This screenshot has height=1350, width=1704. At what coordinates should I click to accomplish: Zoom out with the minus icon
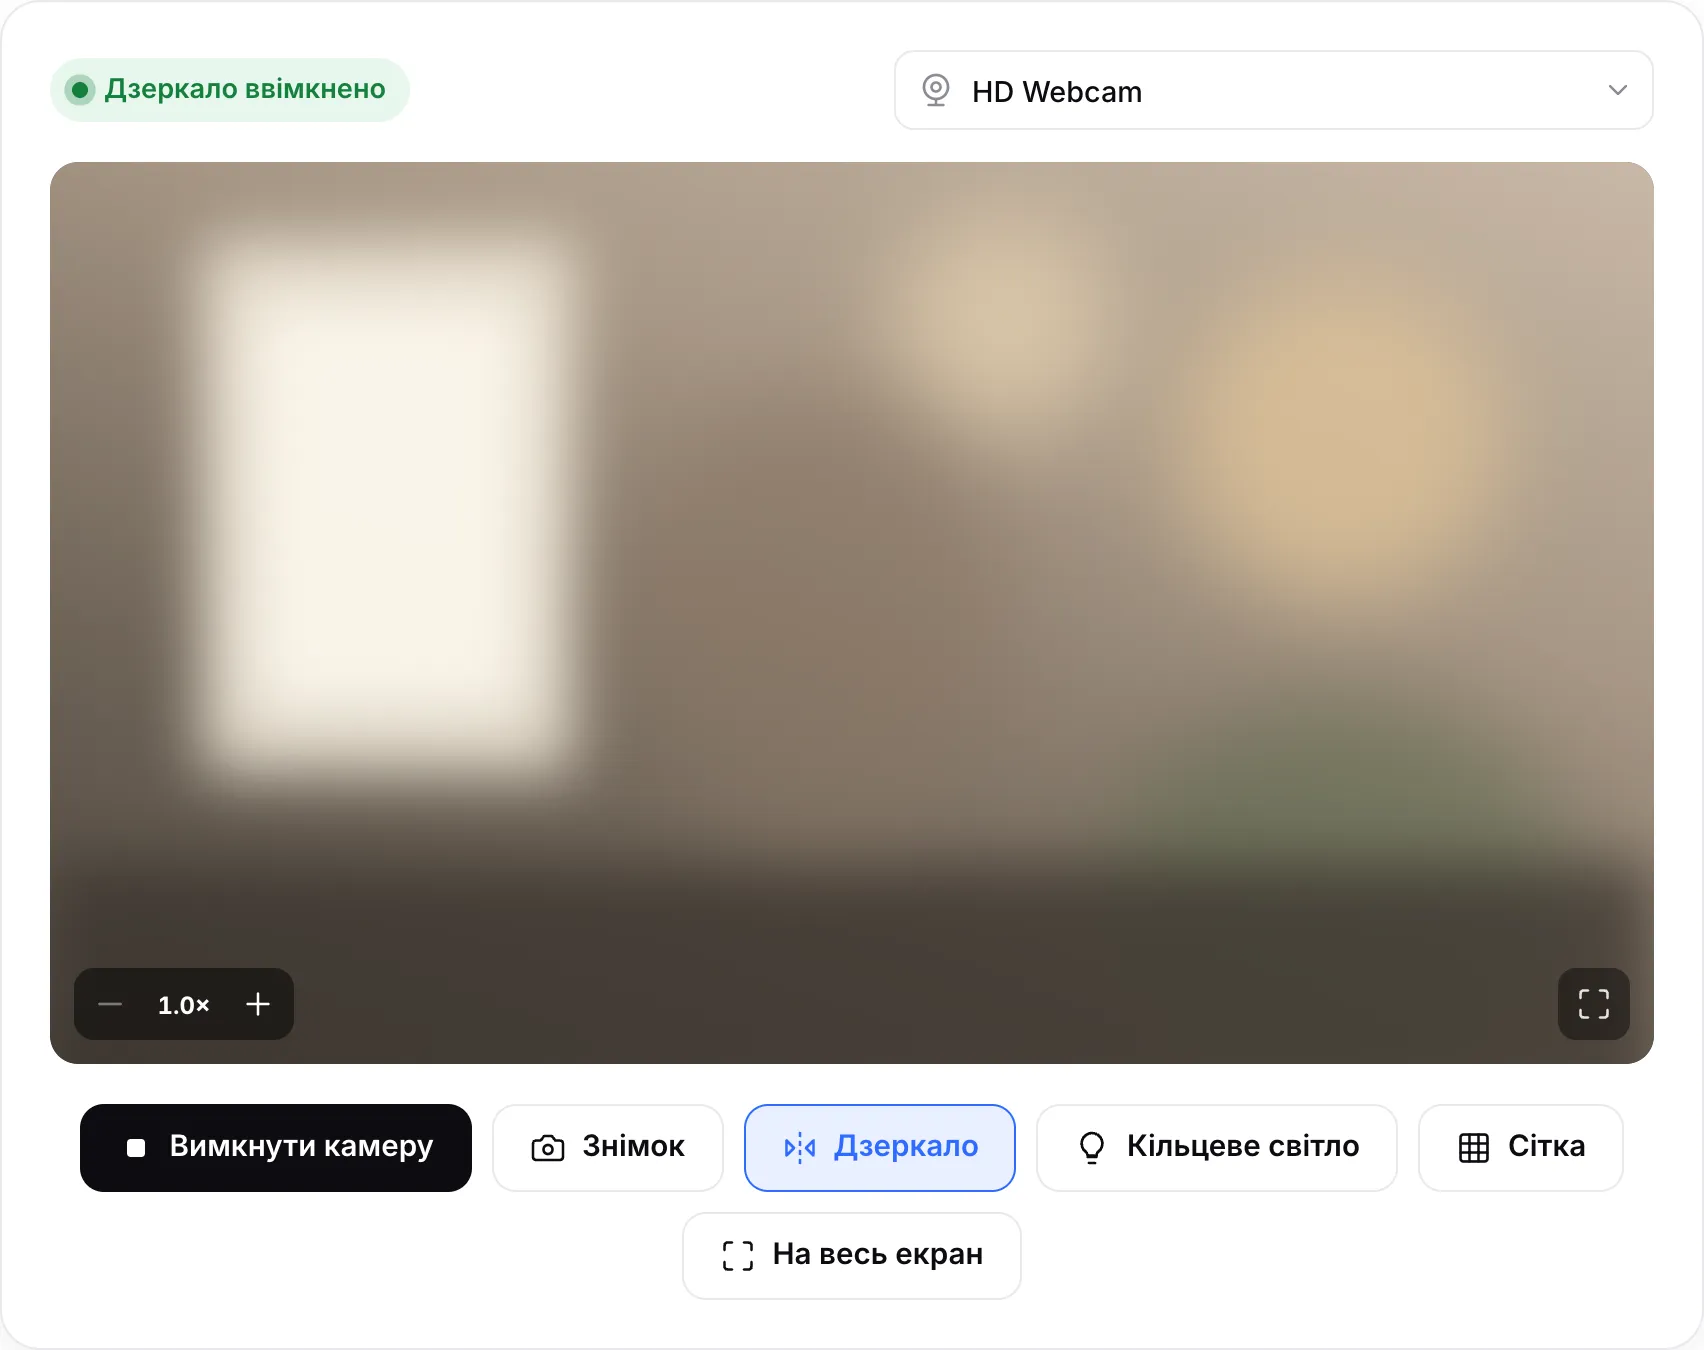[x=110, y=1004]
